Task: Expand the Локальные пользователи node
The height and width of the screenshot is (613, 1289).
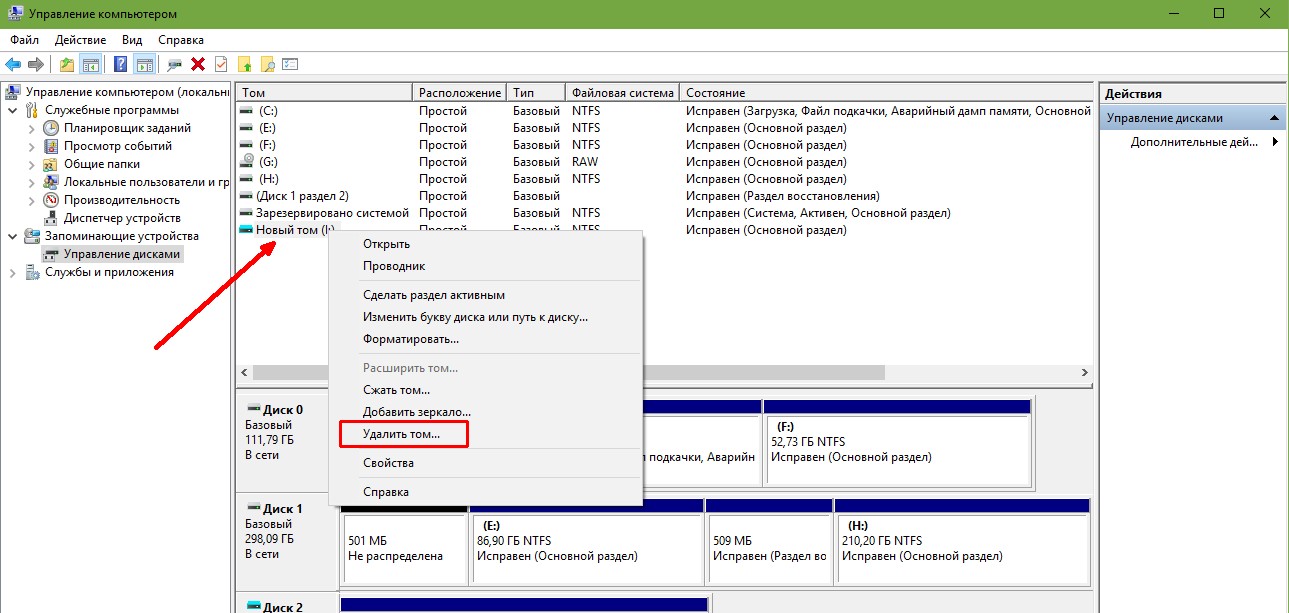Action: pos(31,182)
